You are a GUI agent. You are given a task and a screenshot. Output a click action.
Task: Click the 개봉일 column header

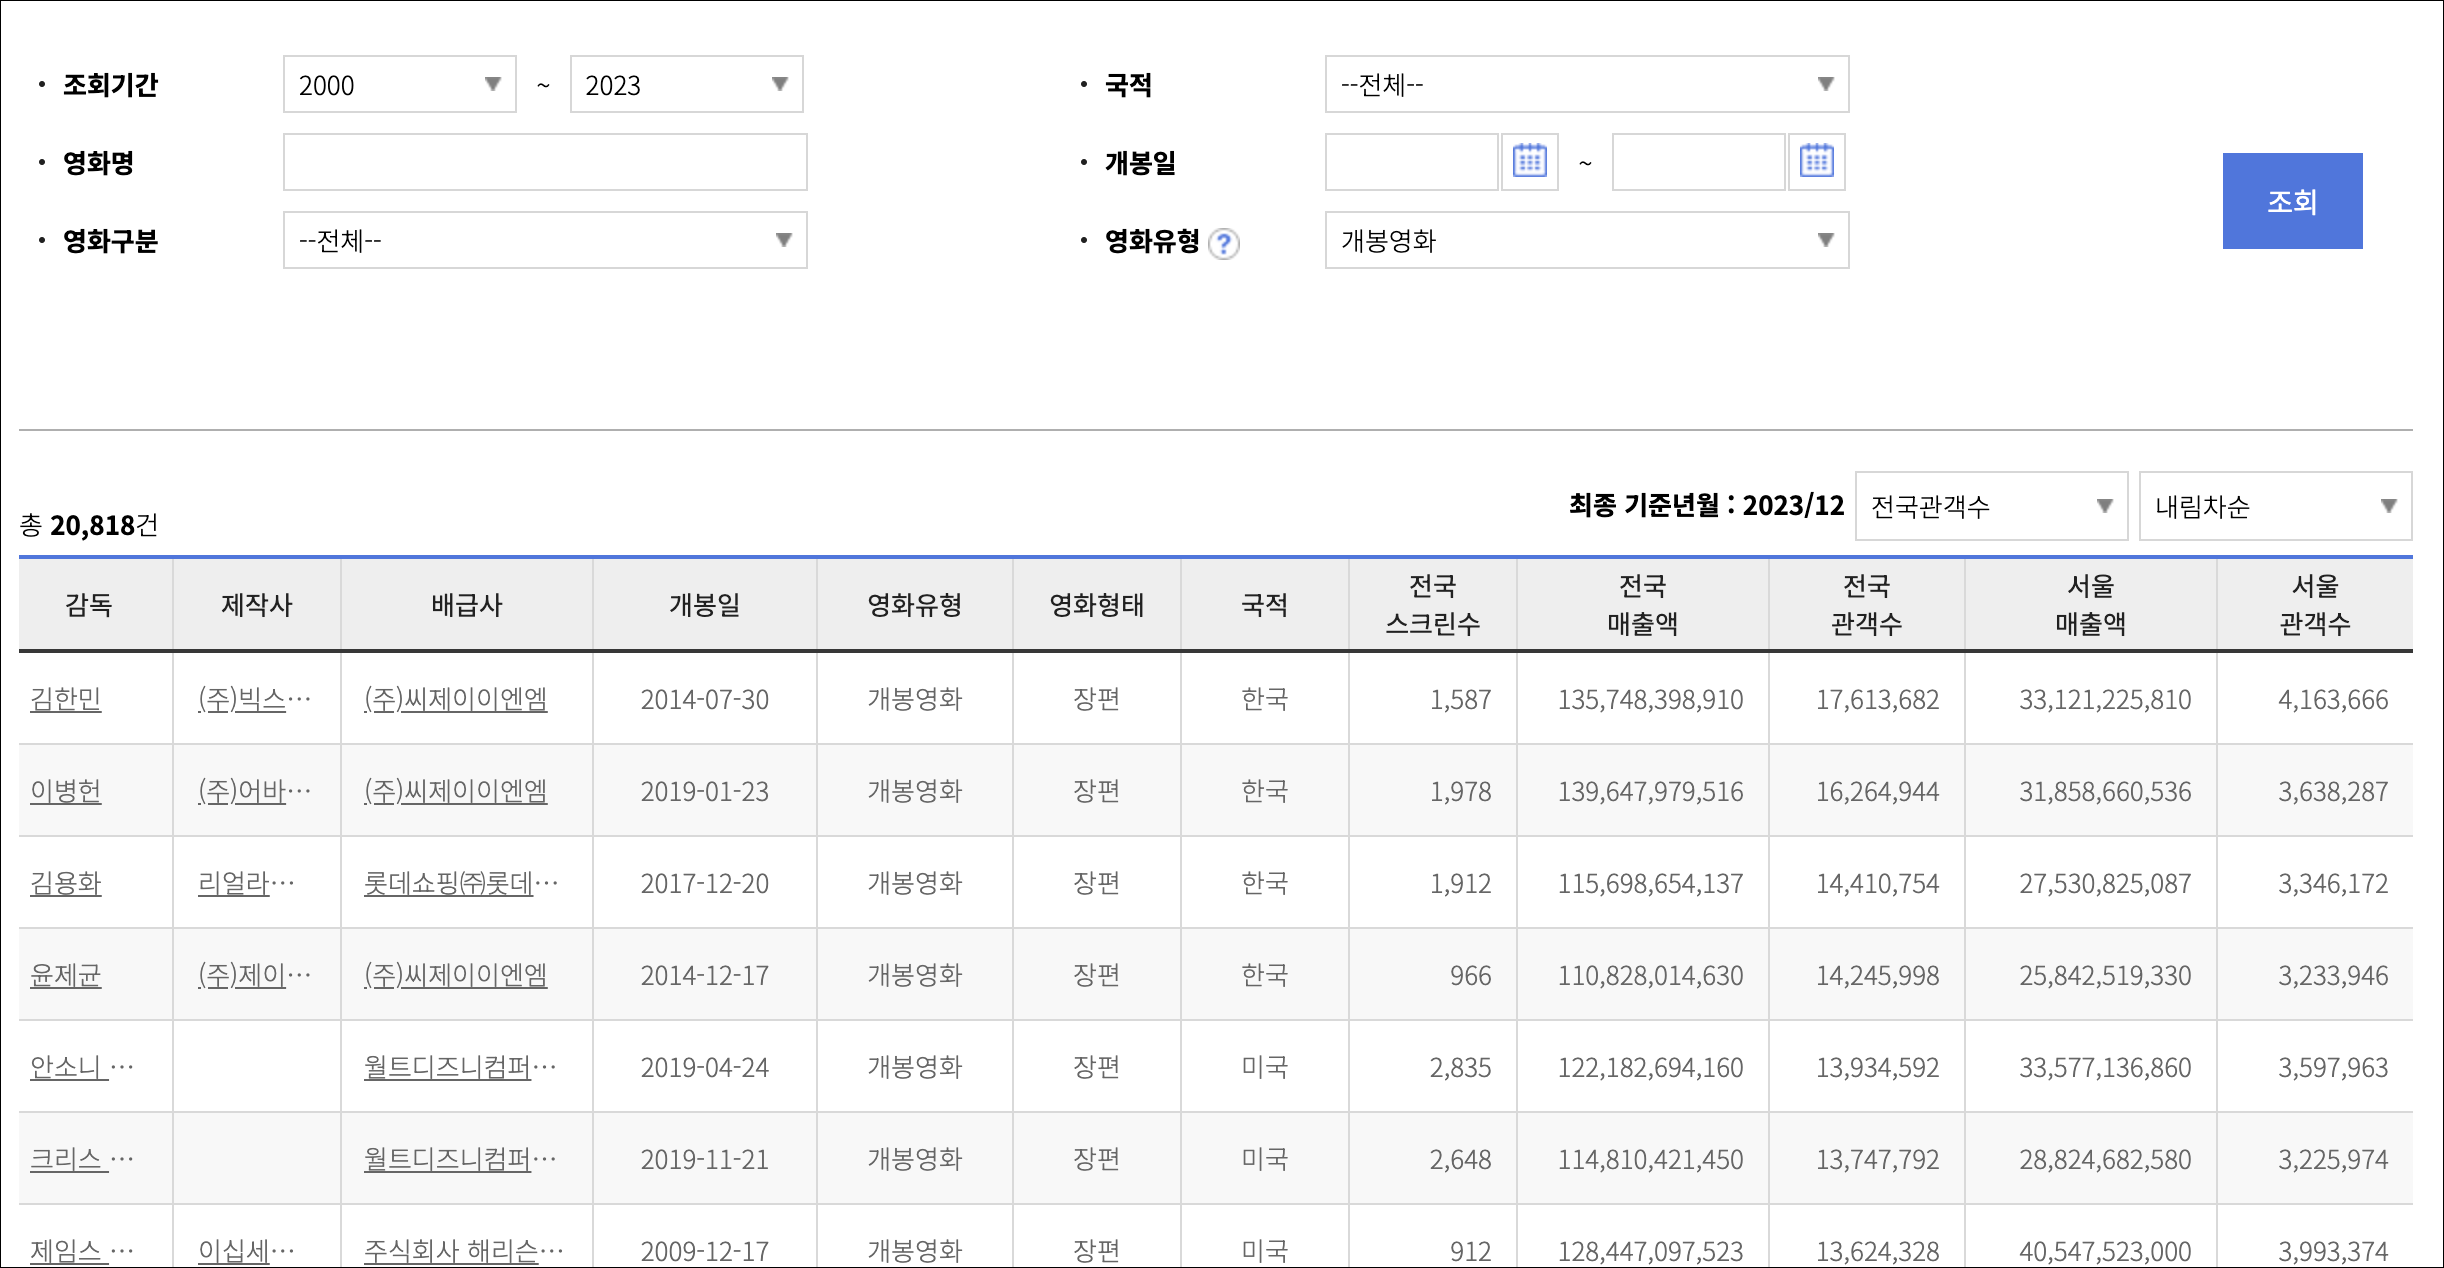point(705,603)
